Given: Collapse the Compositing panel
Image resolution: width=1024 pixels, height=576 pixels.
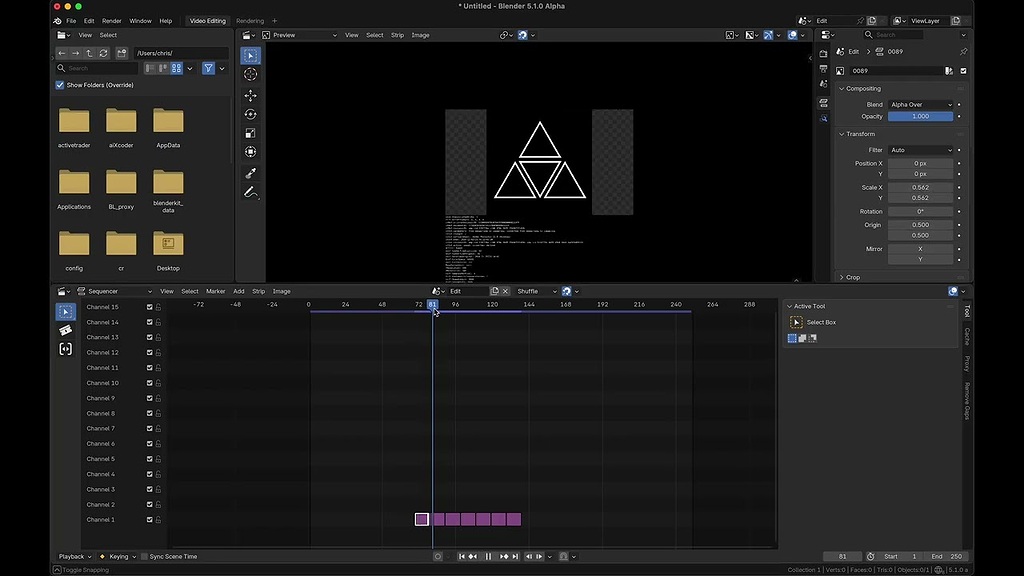Looking at the screenshot, I should coord(863,89).
